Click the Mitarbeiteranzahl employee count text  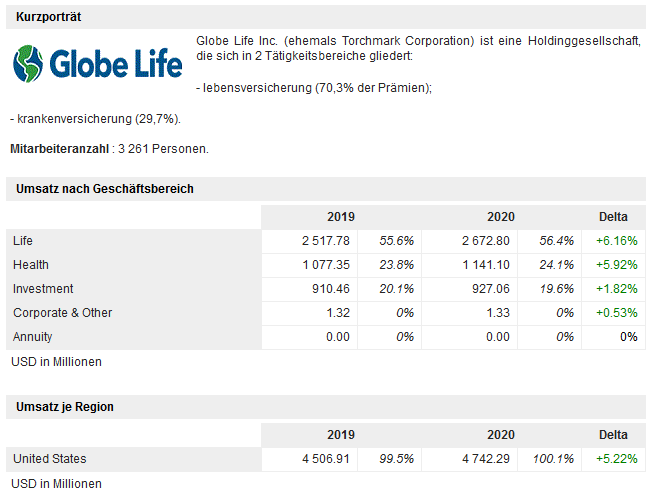tap(109, 149)
